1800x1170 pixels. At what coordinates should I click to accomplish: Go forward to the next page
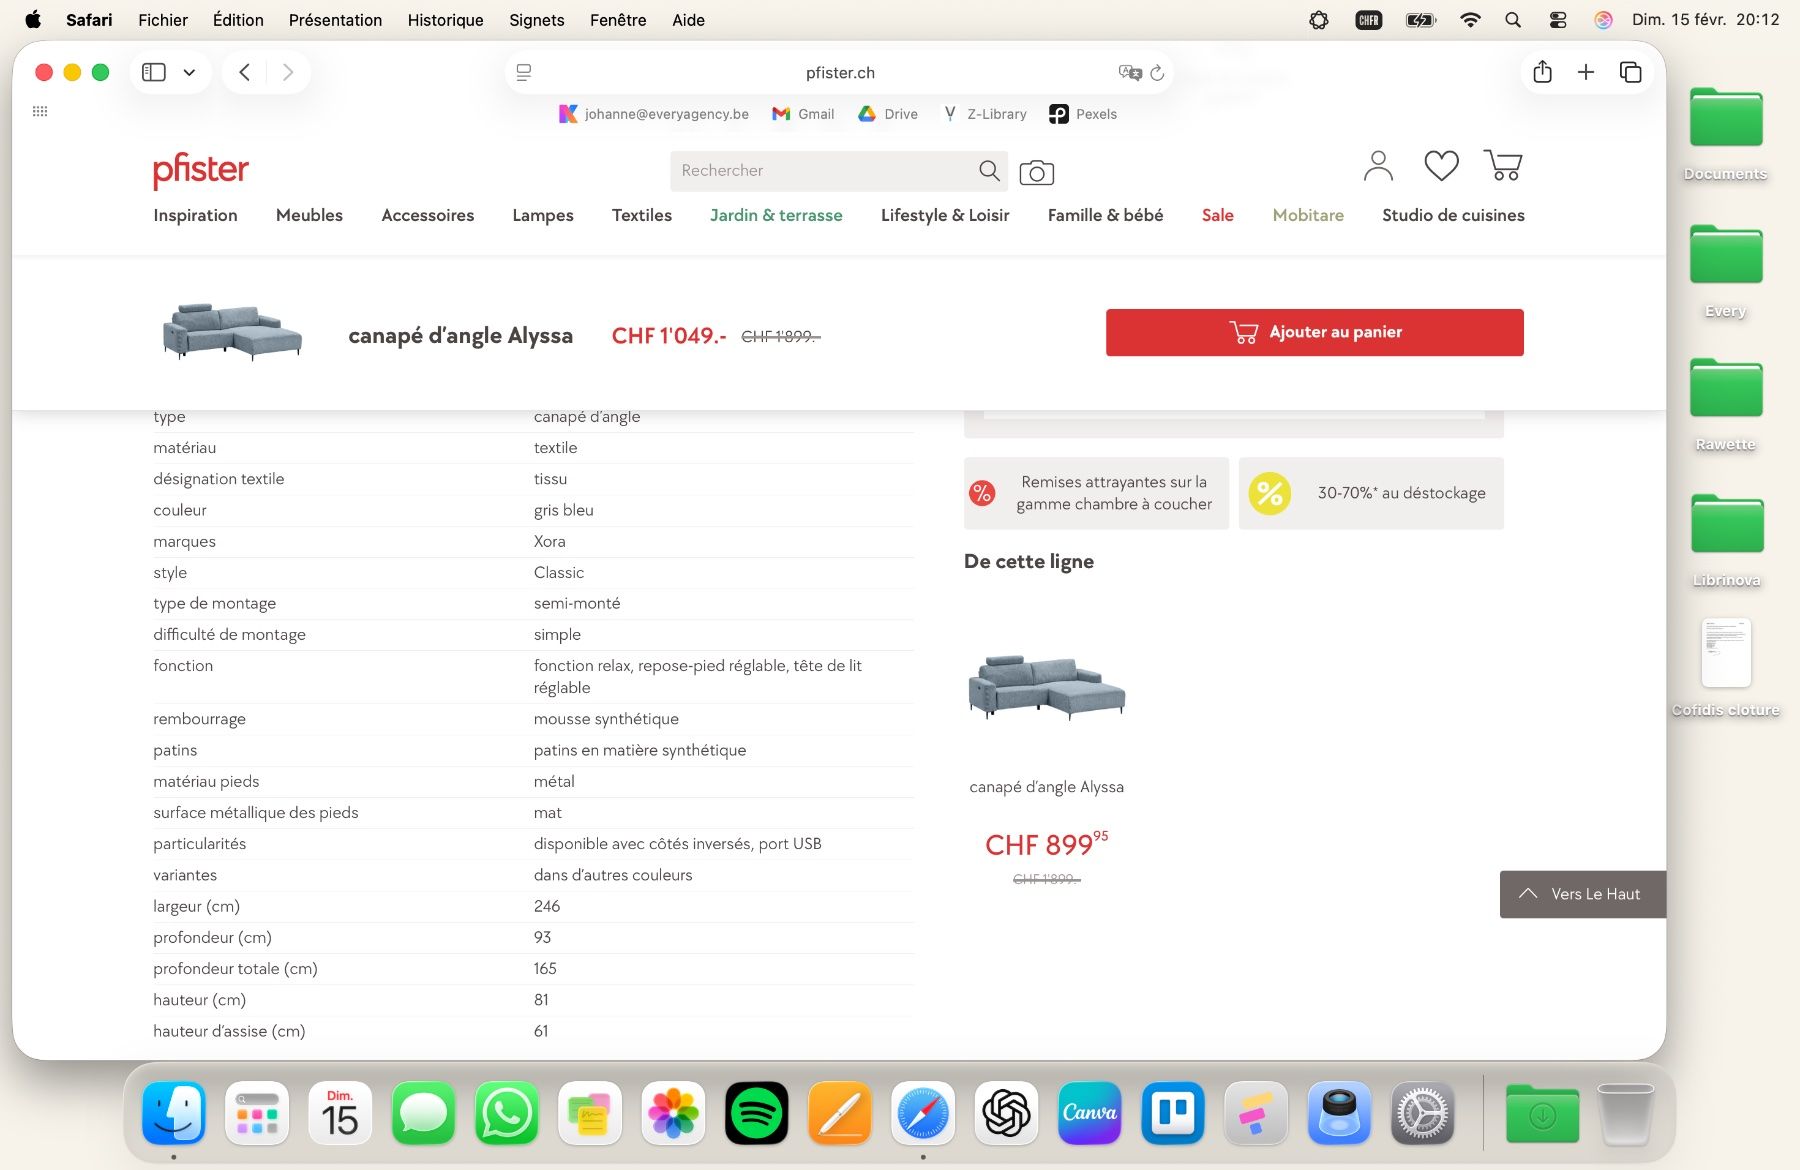(288, 72)
